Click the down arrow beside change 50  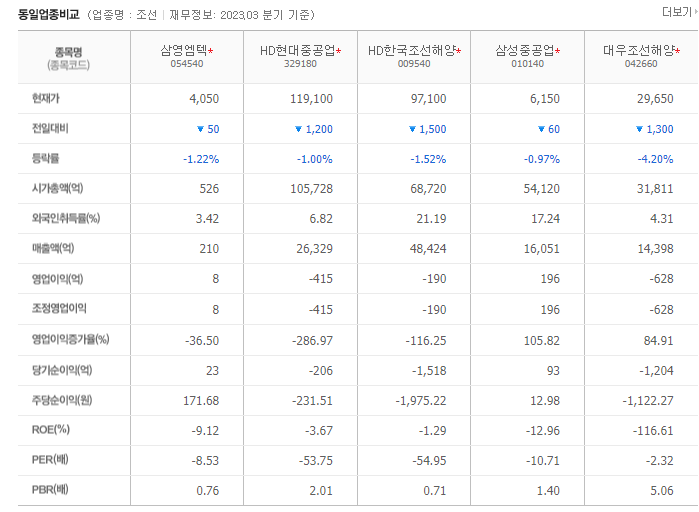click(201, 129)
